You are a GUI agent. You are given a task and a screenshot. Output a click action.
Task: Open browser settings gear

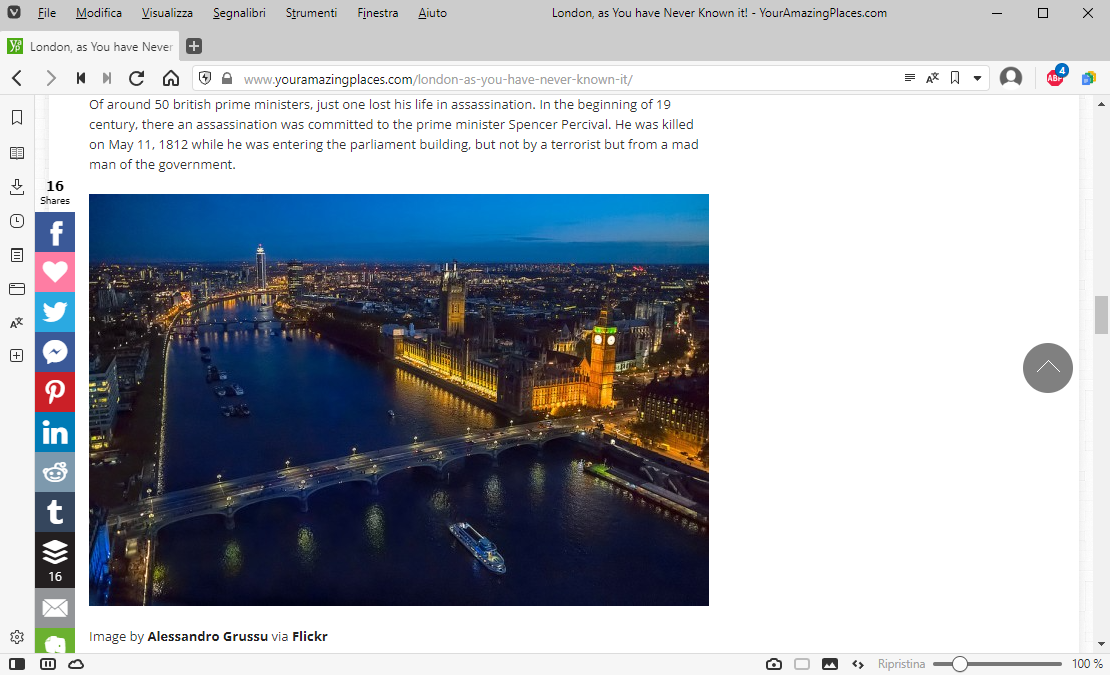click(x=17, y=637)
